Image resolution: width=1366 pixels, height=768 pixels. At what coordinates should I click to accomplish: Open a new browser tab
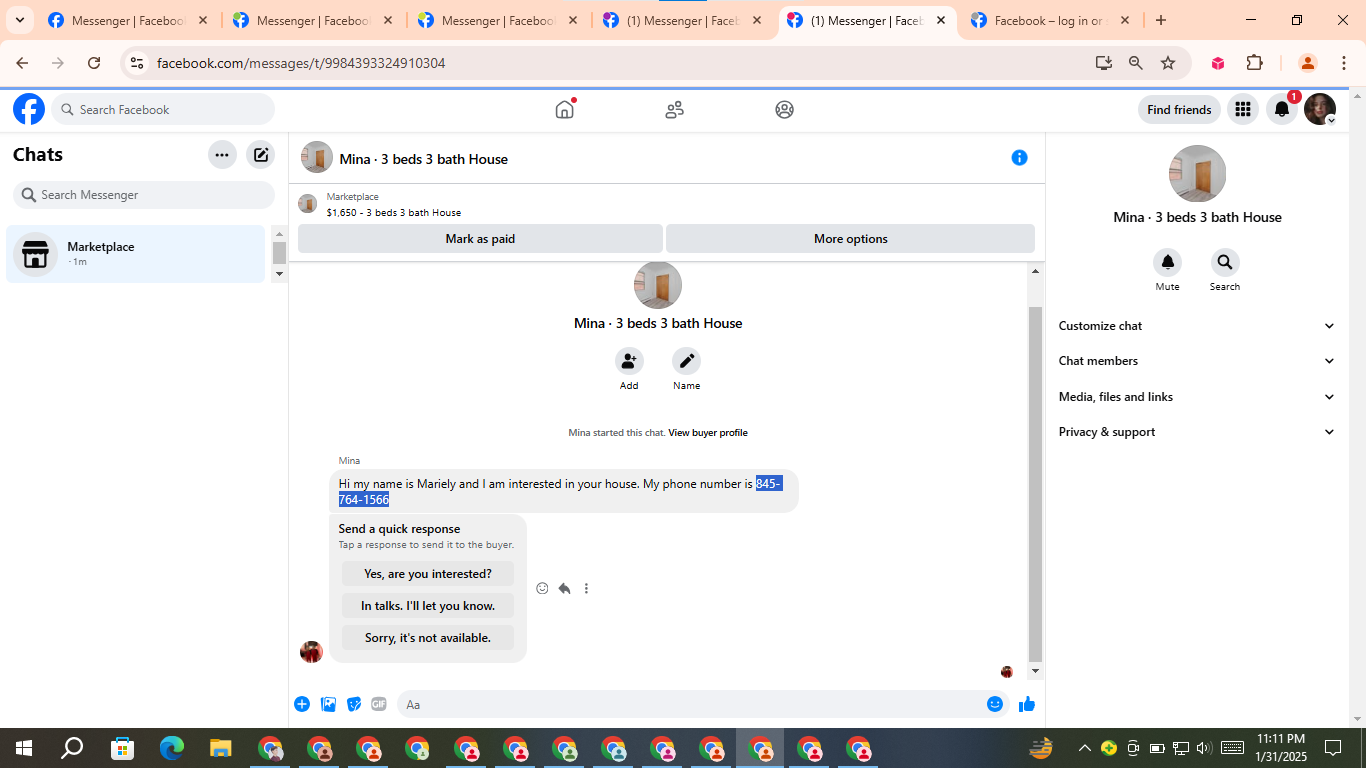tap(1161, 20)
